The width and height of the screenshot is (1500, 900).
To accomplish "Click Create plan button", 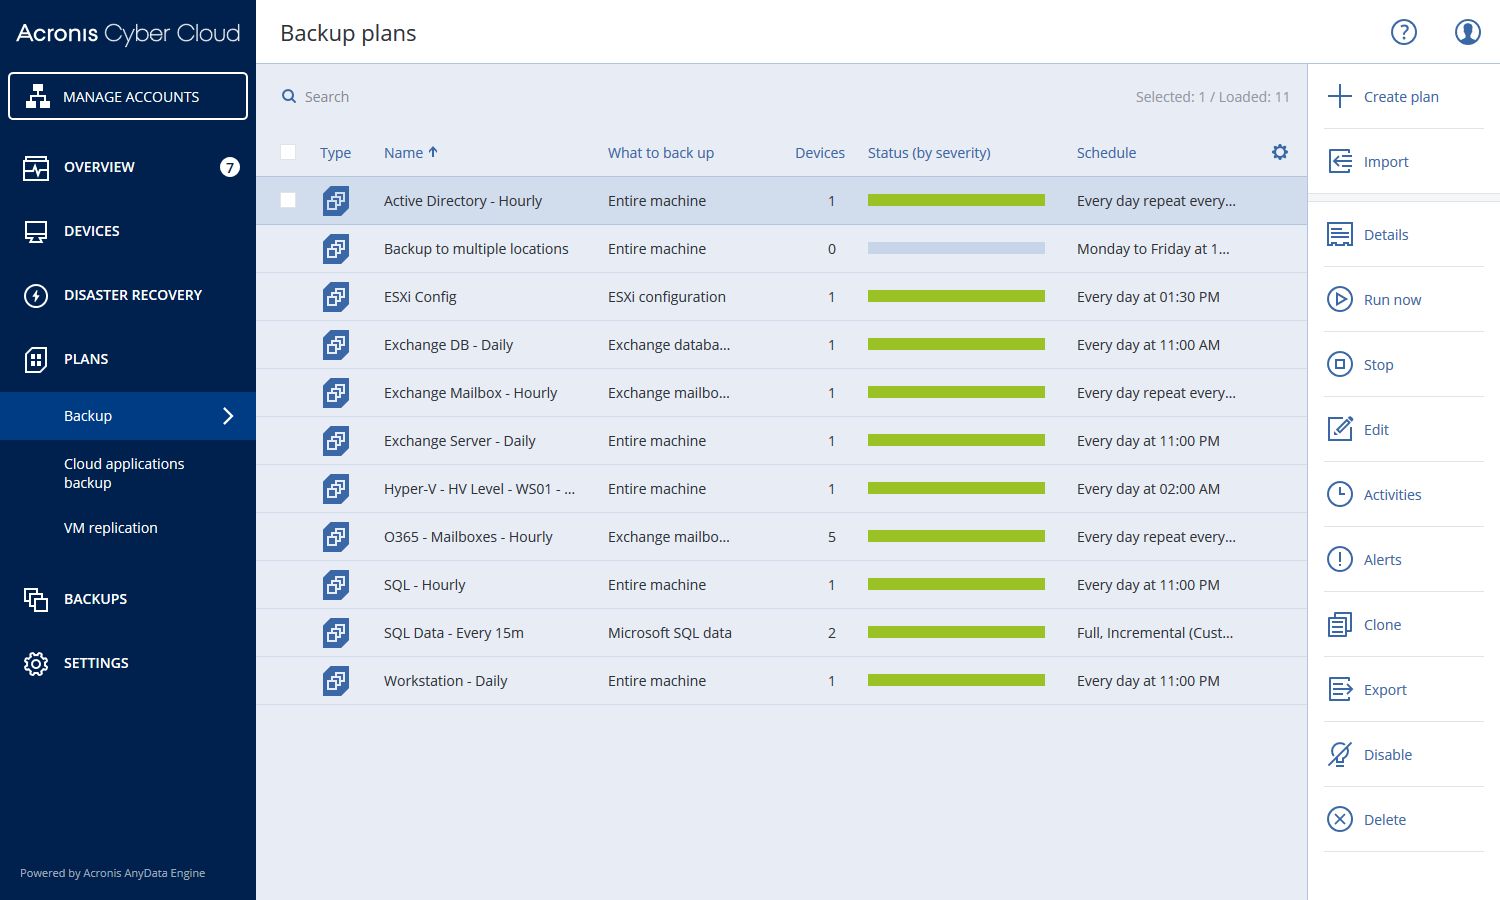I will pyautogui.click(x=1400, y=97).
